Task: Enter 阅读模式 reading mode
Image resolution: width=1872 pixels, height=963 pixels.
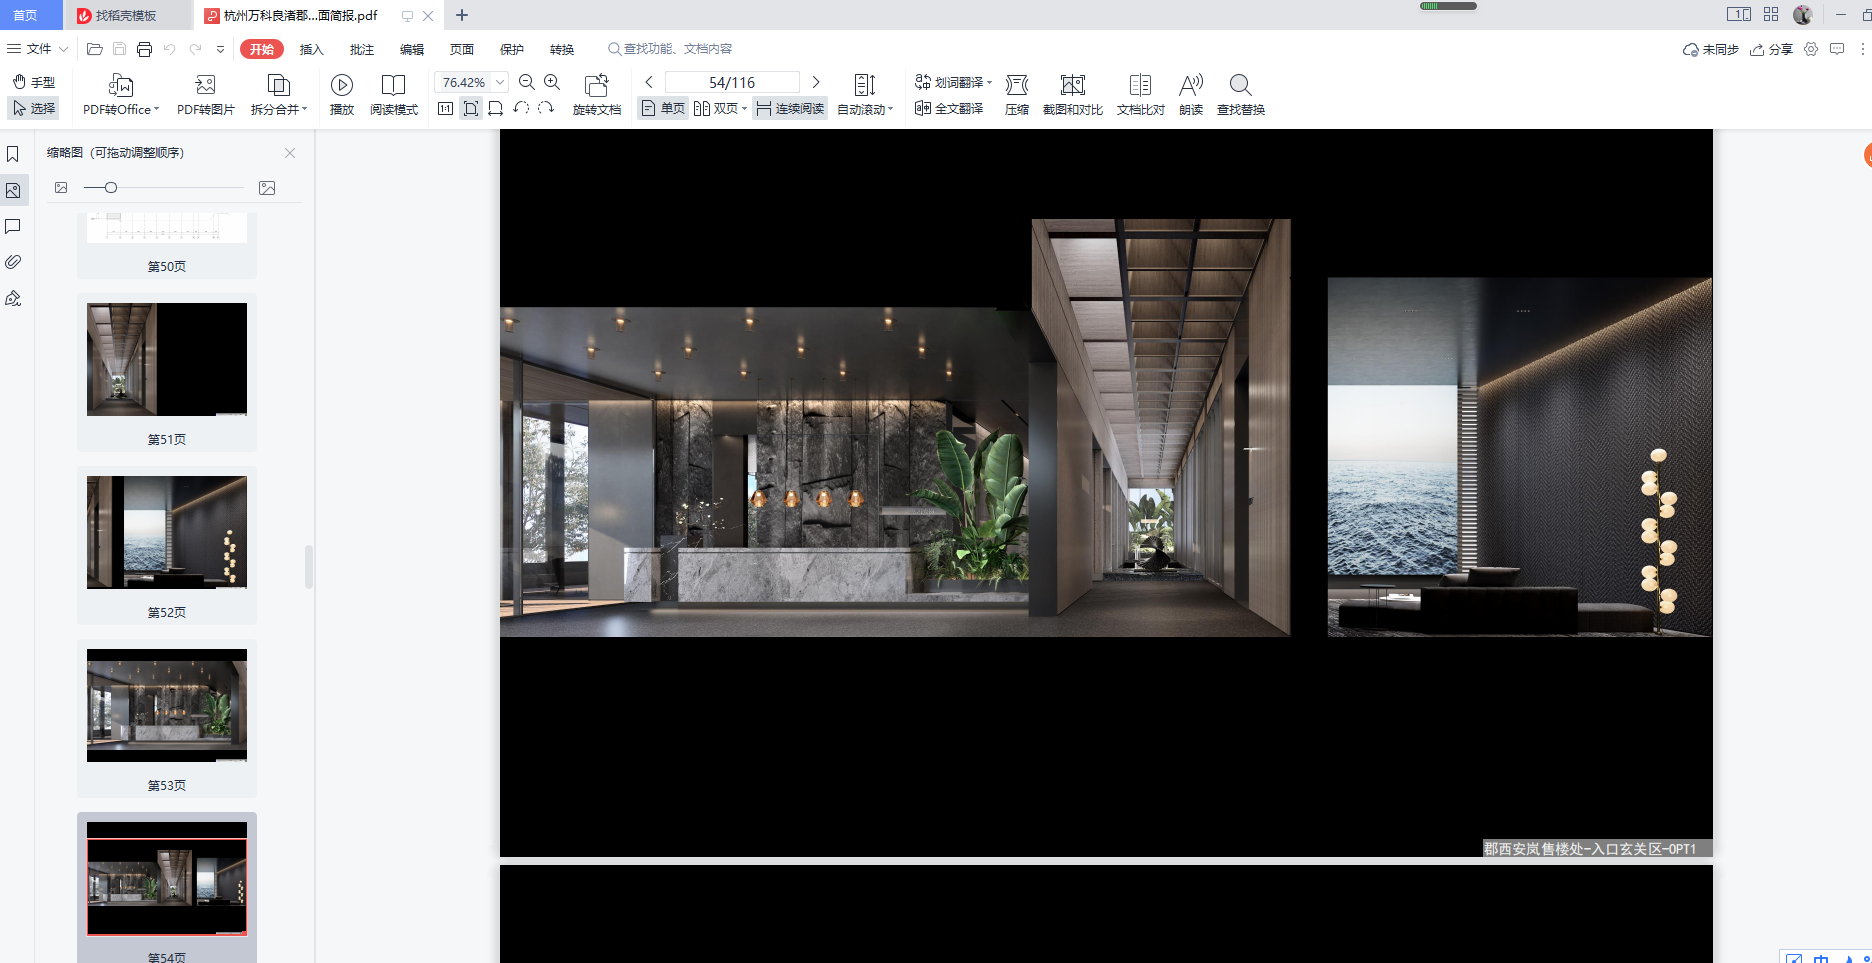Action: tap(394, 96)
